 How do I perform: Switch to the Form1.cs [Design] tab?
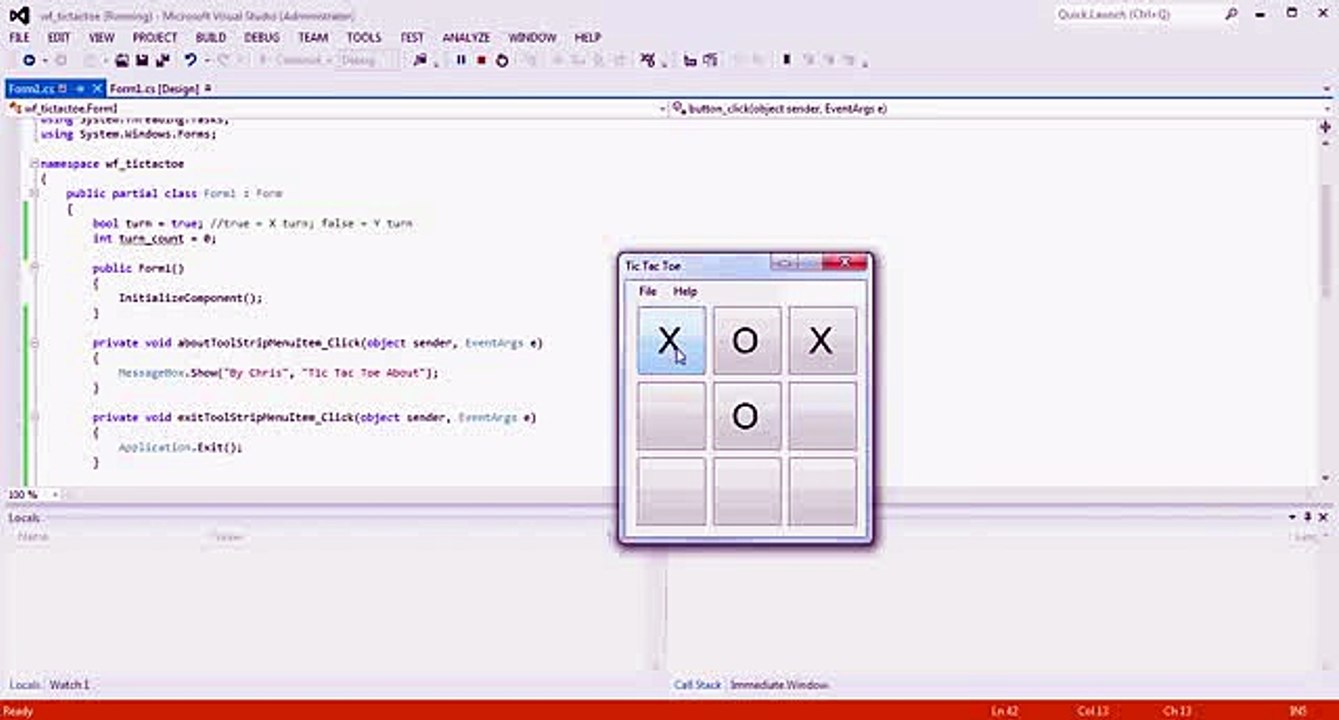pos(155,89)
